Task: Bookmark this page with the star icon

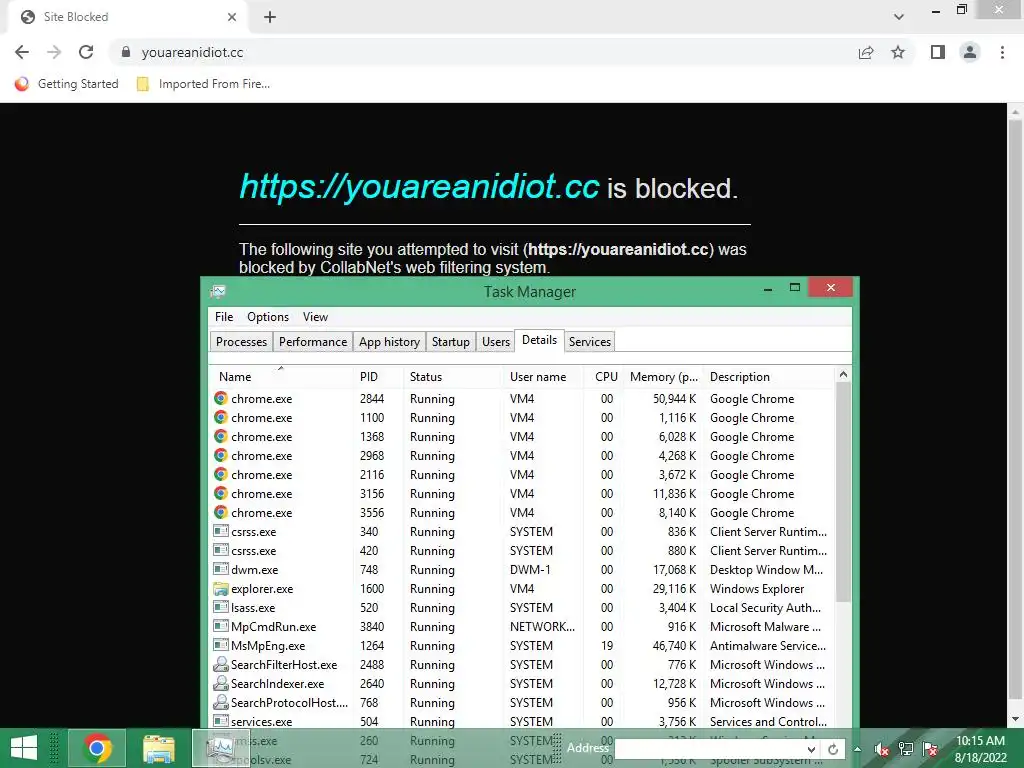Action: pyautogui.click(x=898, y=52)
